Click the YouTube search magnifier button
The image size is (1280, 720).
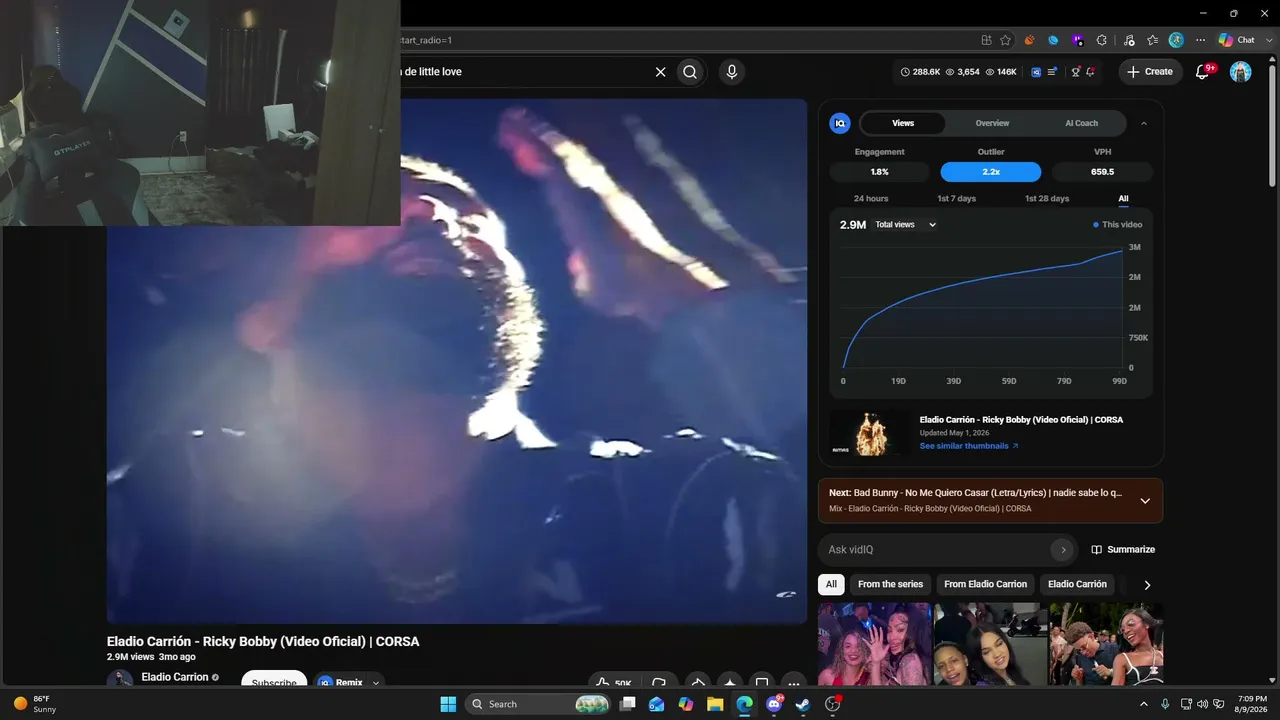tap(690, 72)
